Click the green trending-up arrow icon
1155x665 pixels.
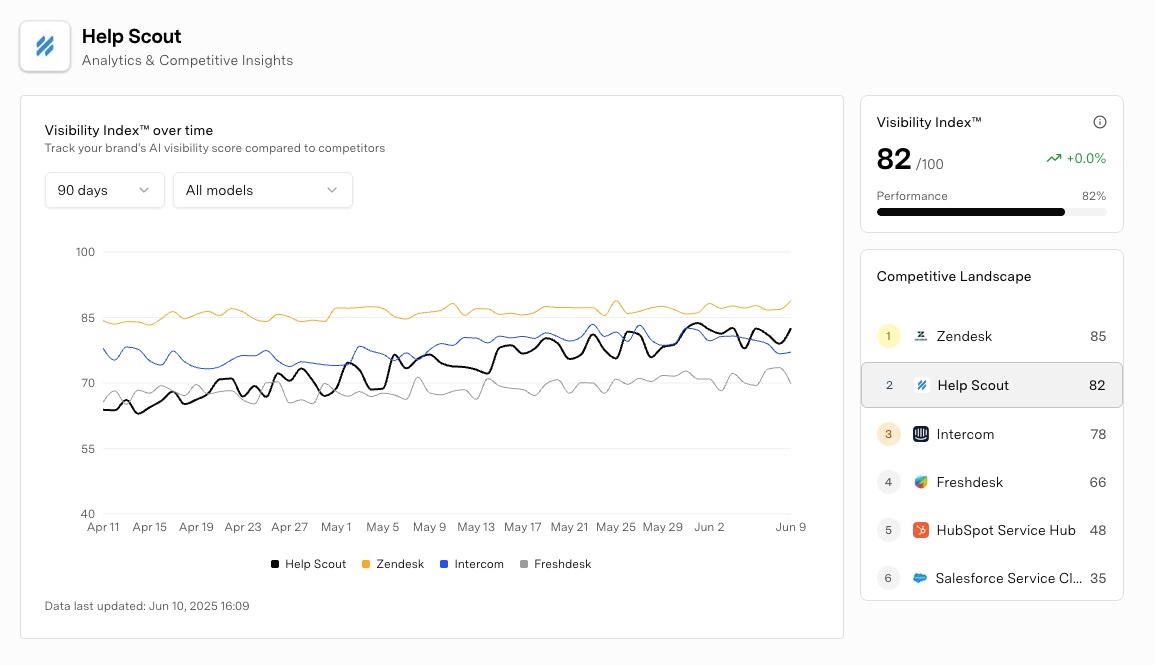pyautogui.click(x=1053, y=158)
